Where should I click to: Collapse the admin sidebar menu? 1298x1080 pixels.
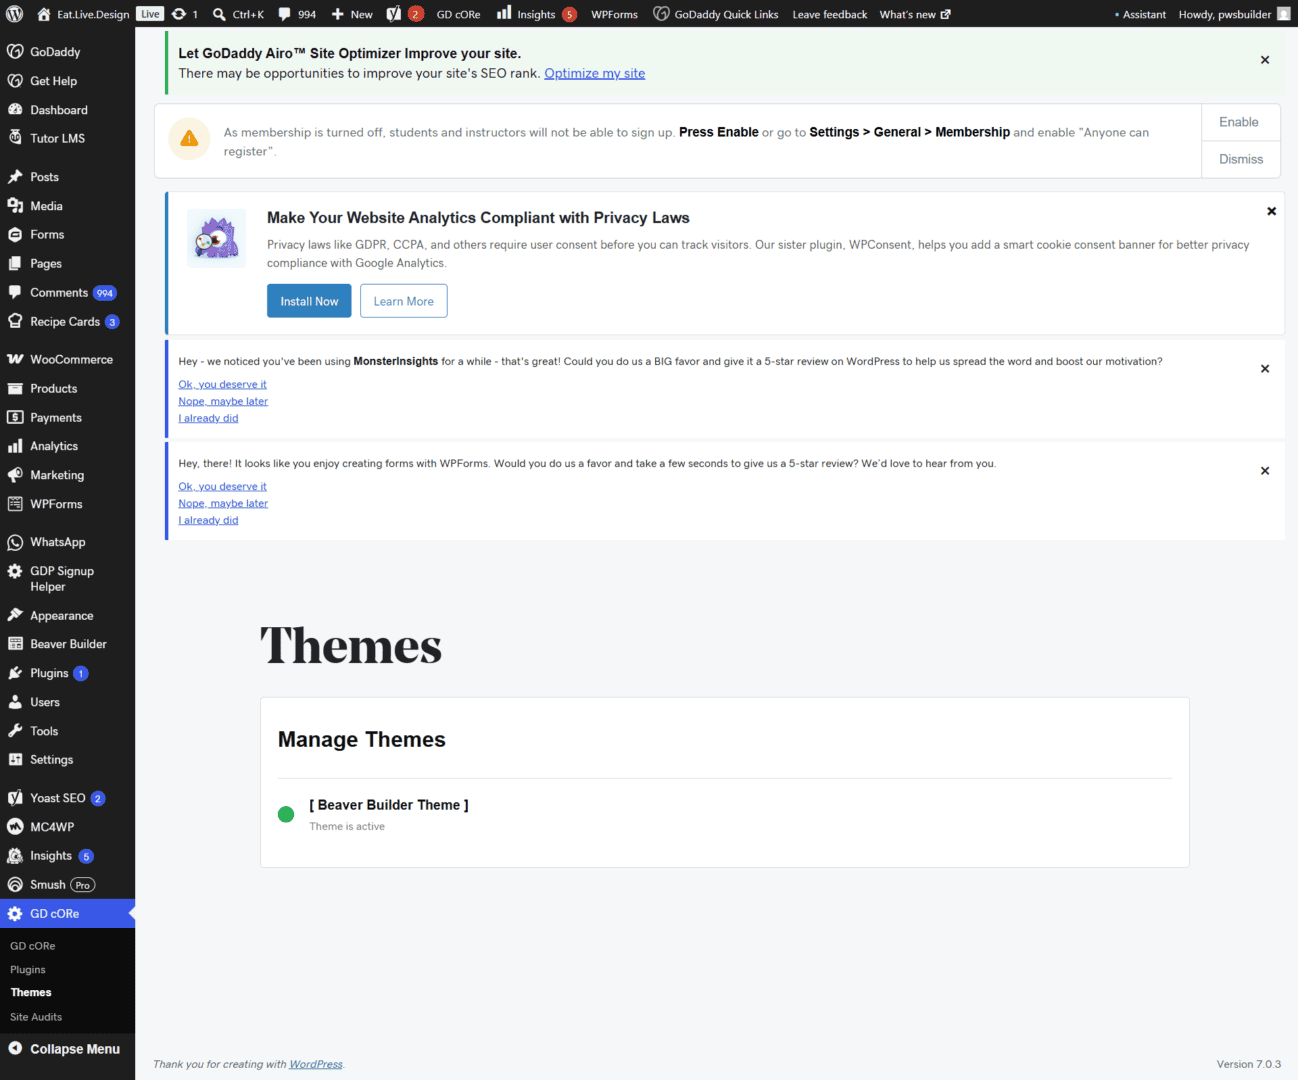pos(67,1049)
